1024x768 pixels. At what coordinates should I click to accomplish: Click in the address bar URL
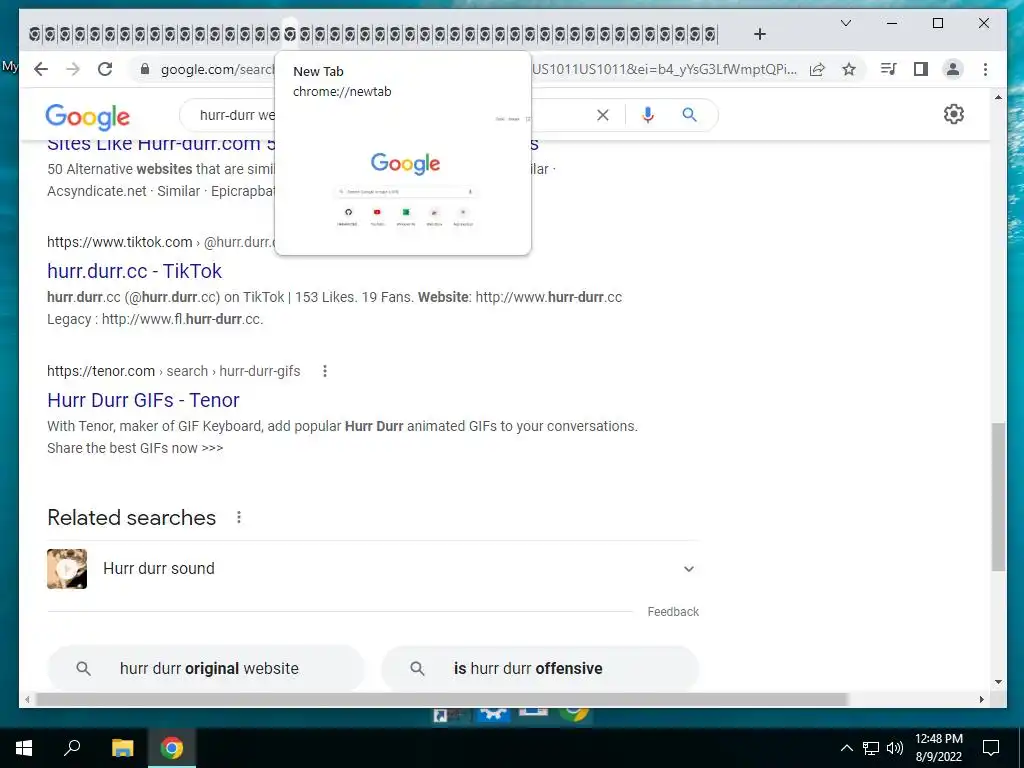coord(217,69)
